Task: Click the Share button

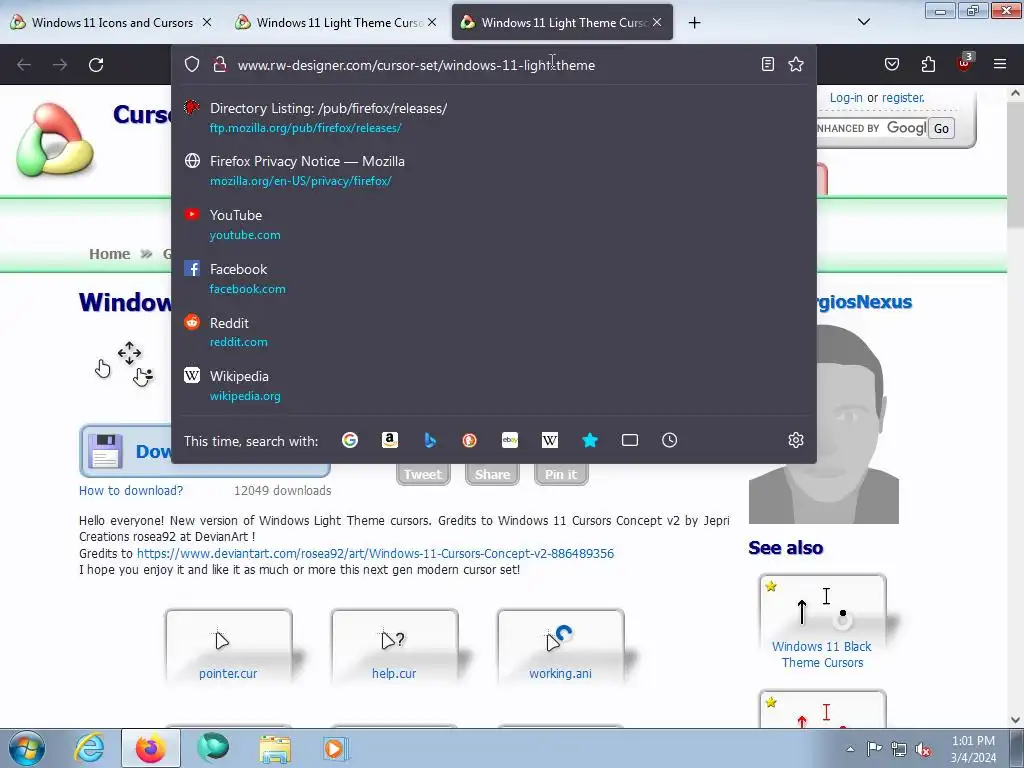Action: pos(492,474)
